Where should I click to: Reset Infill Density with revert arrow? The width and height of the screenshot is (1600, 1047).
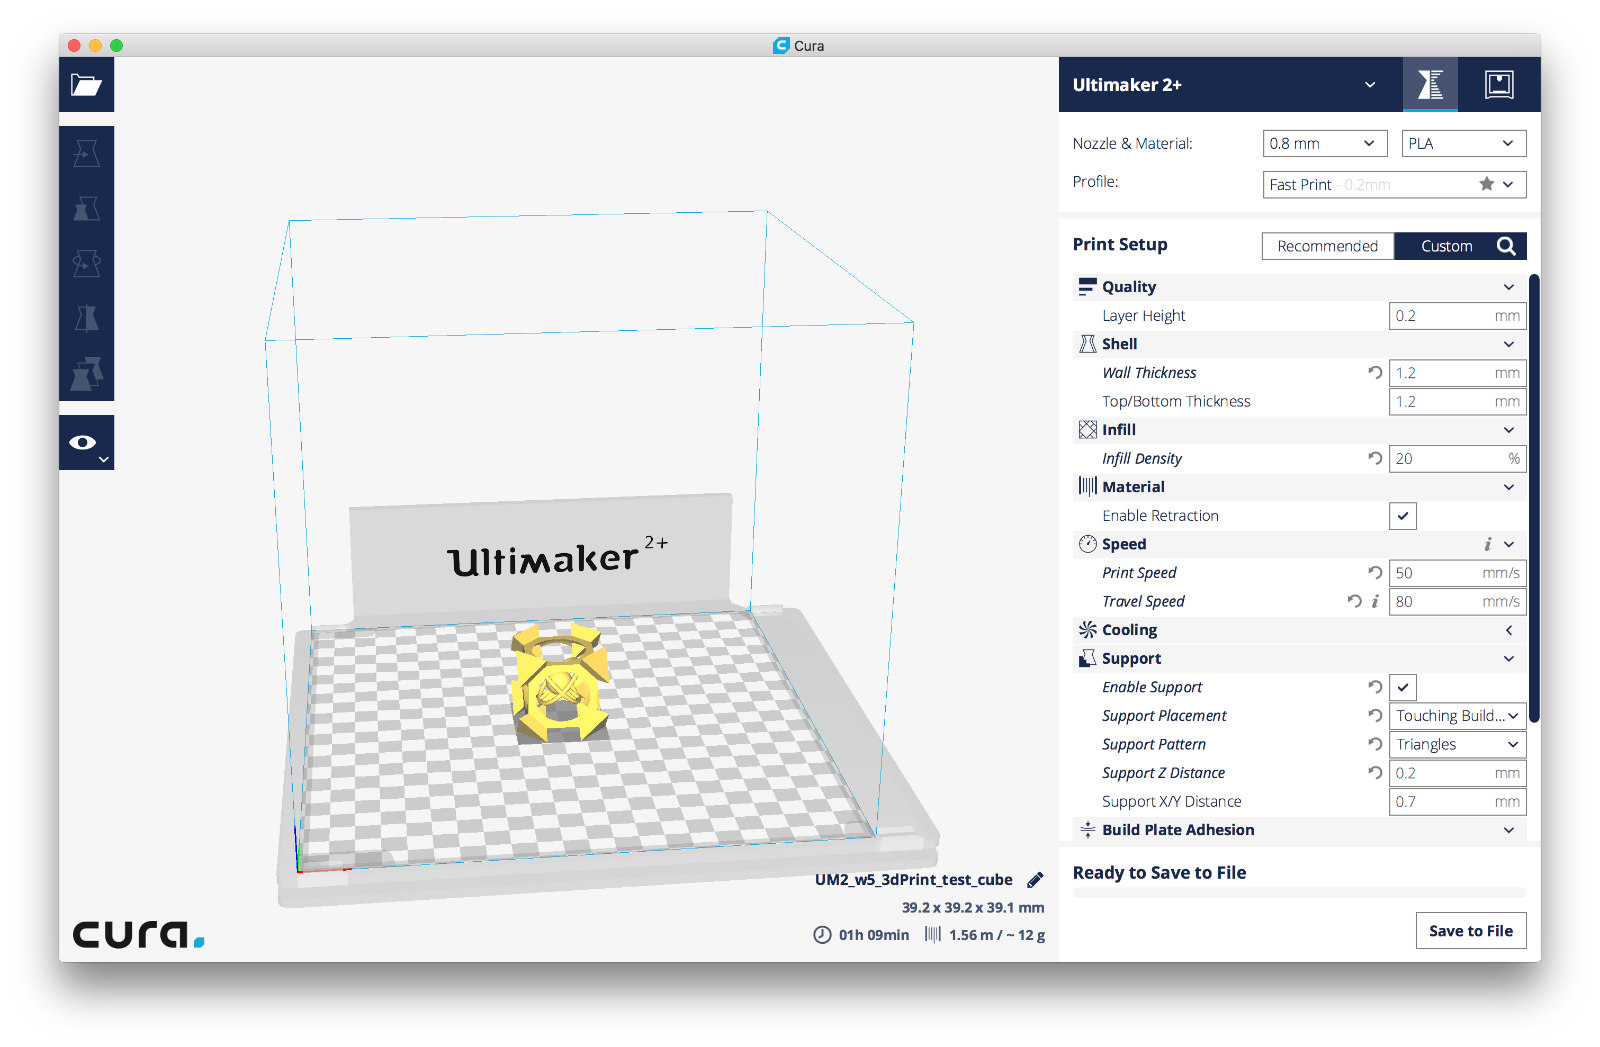[1375, 458]
